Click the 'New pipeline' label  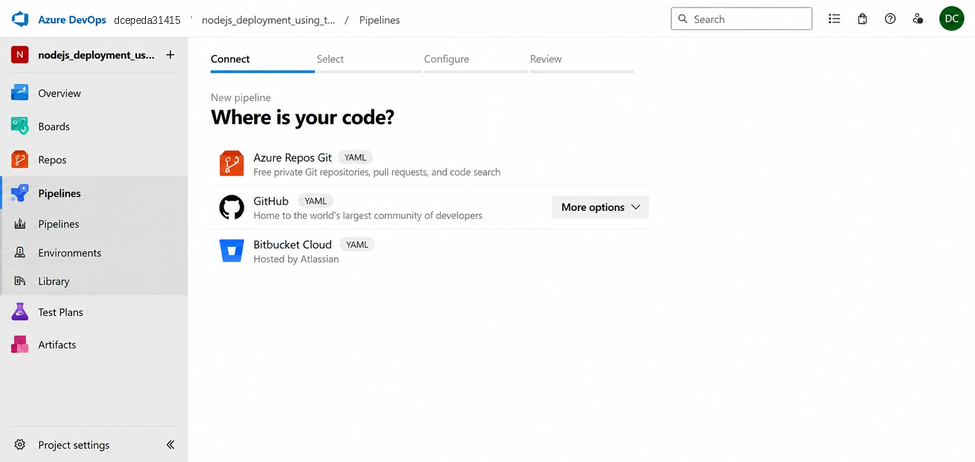(241, 98)
